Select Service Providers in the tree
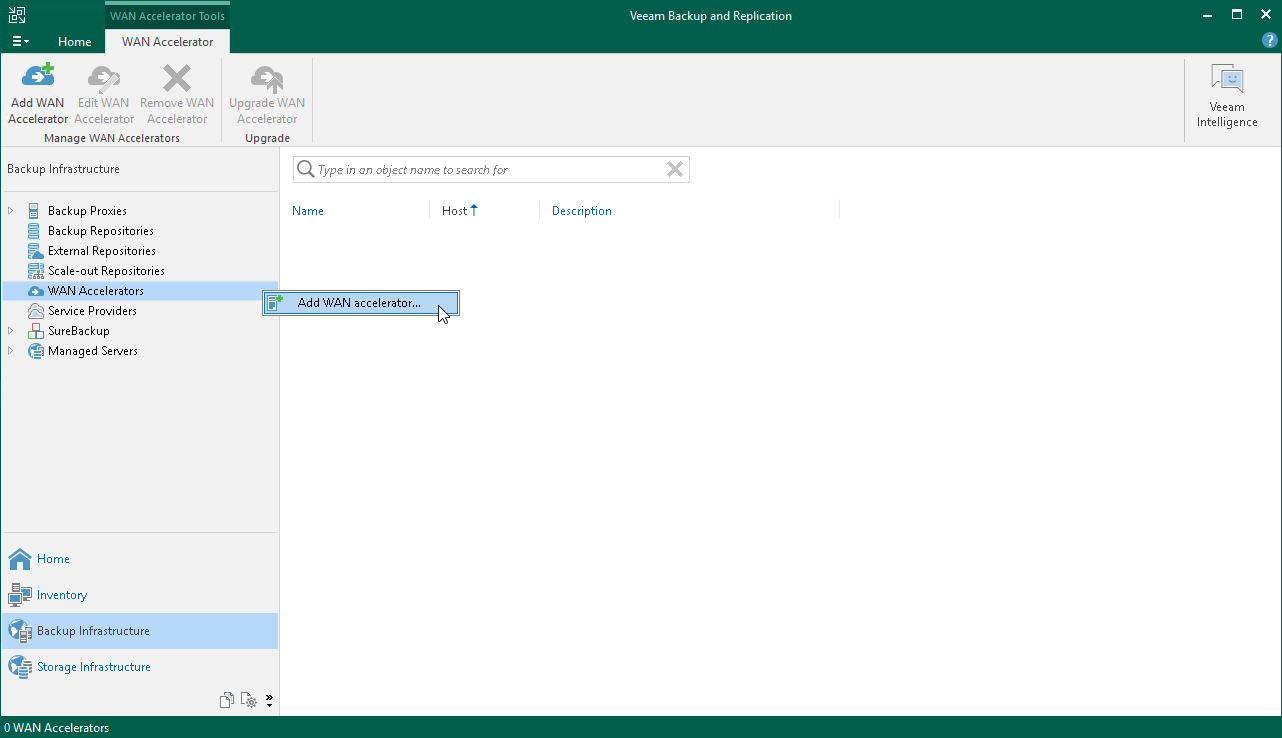Screen dimensions: 1282x738 click(92, 311)
